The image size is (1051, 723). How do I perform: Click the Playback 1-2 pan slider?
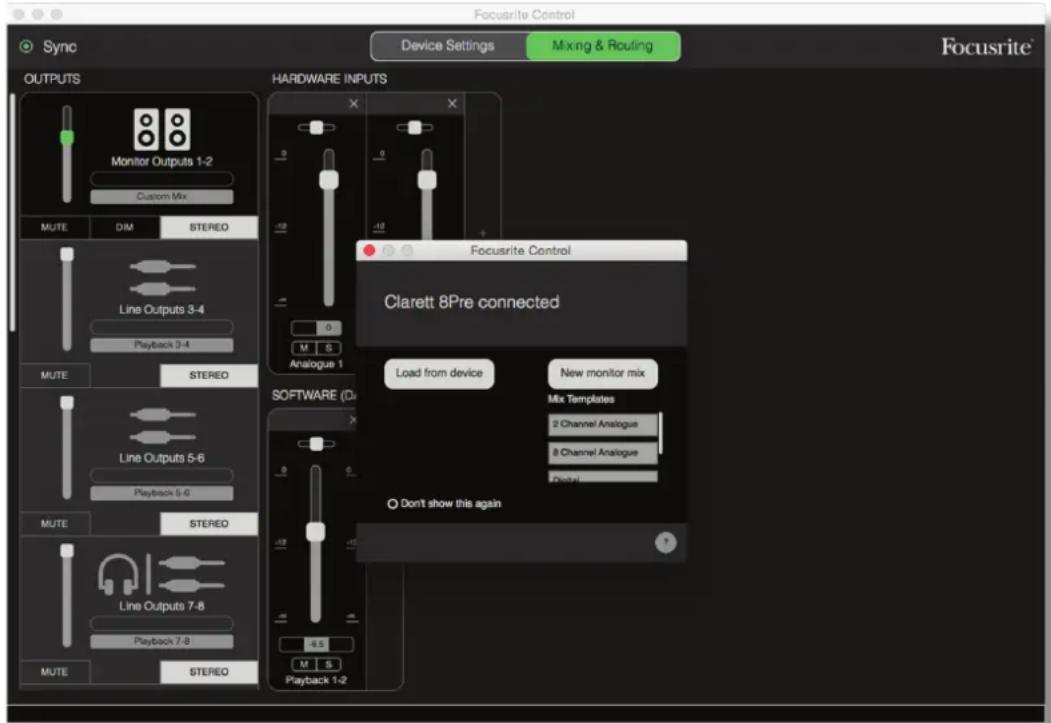click(316, 444)
